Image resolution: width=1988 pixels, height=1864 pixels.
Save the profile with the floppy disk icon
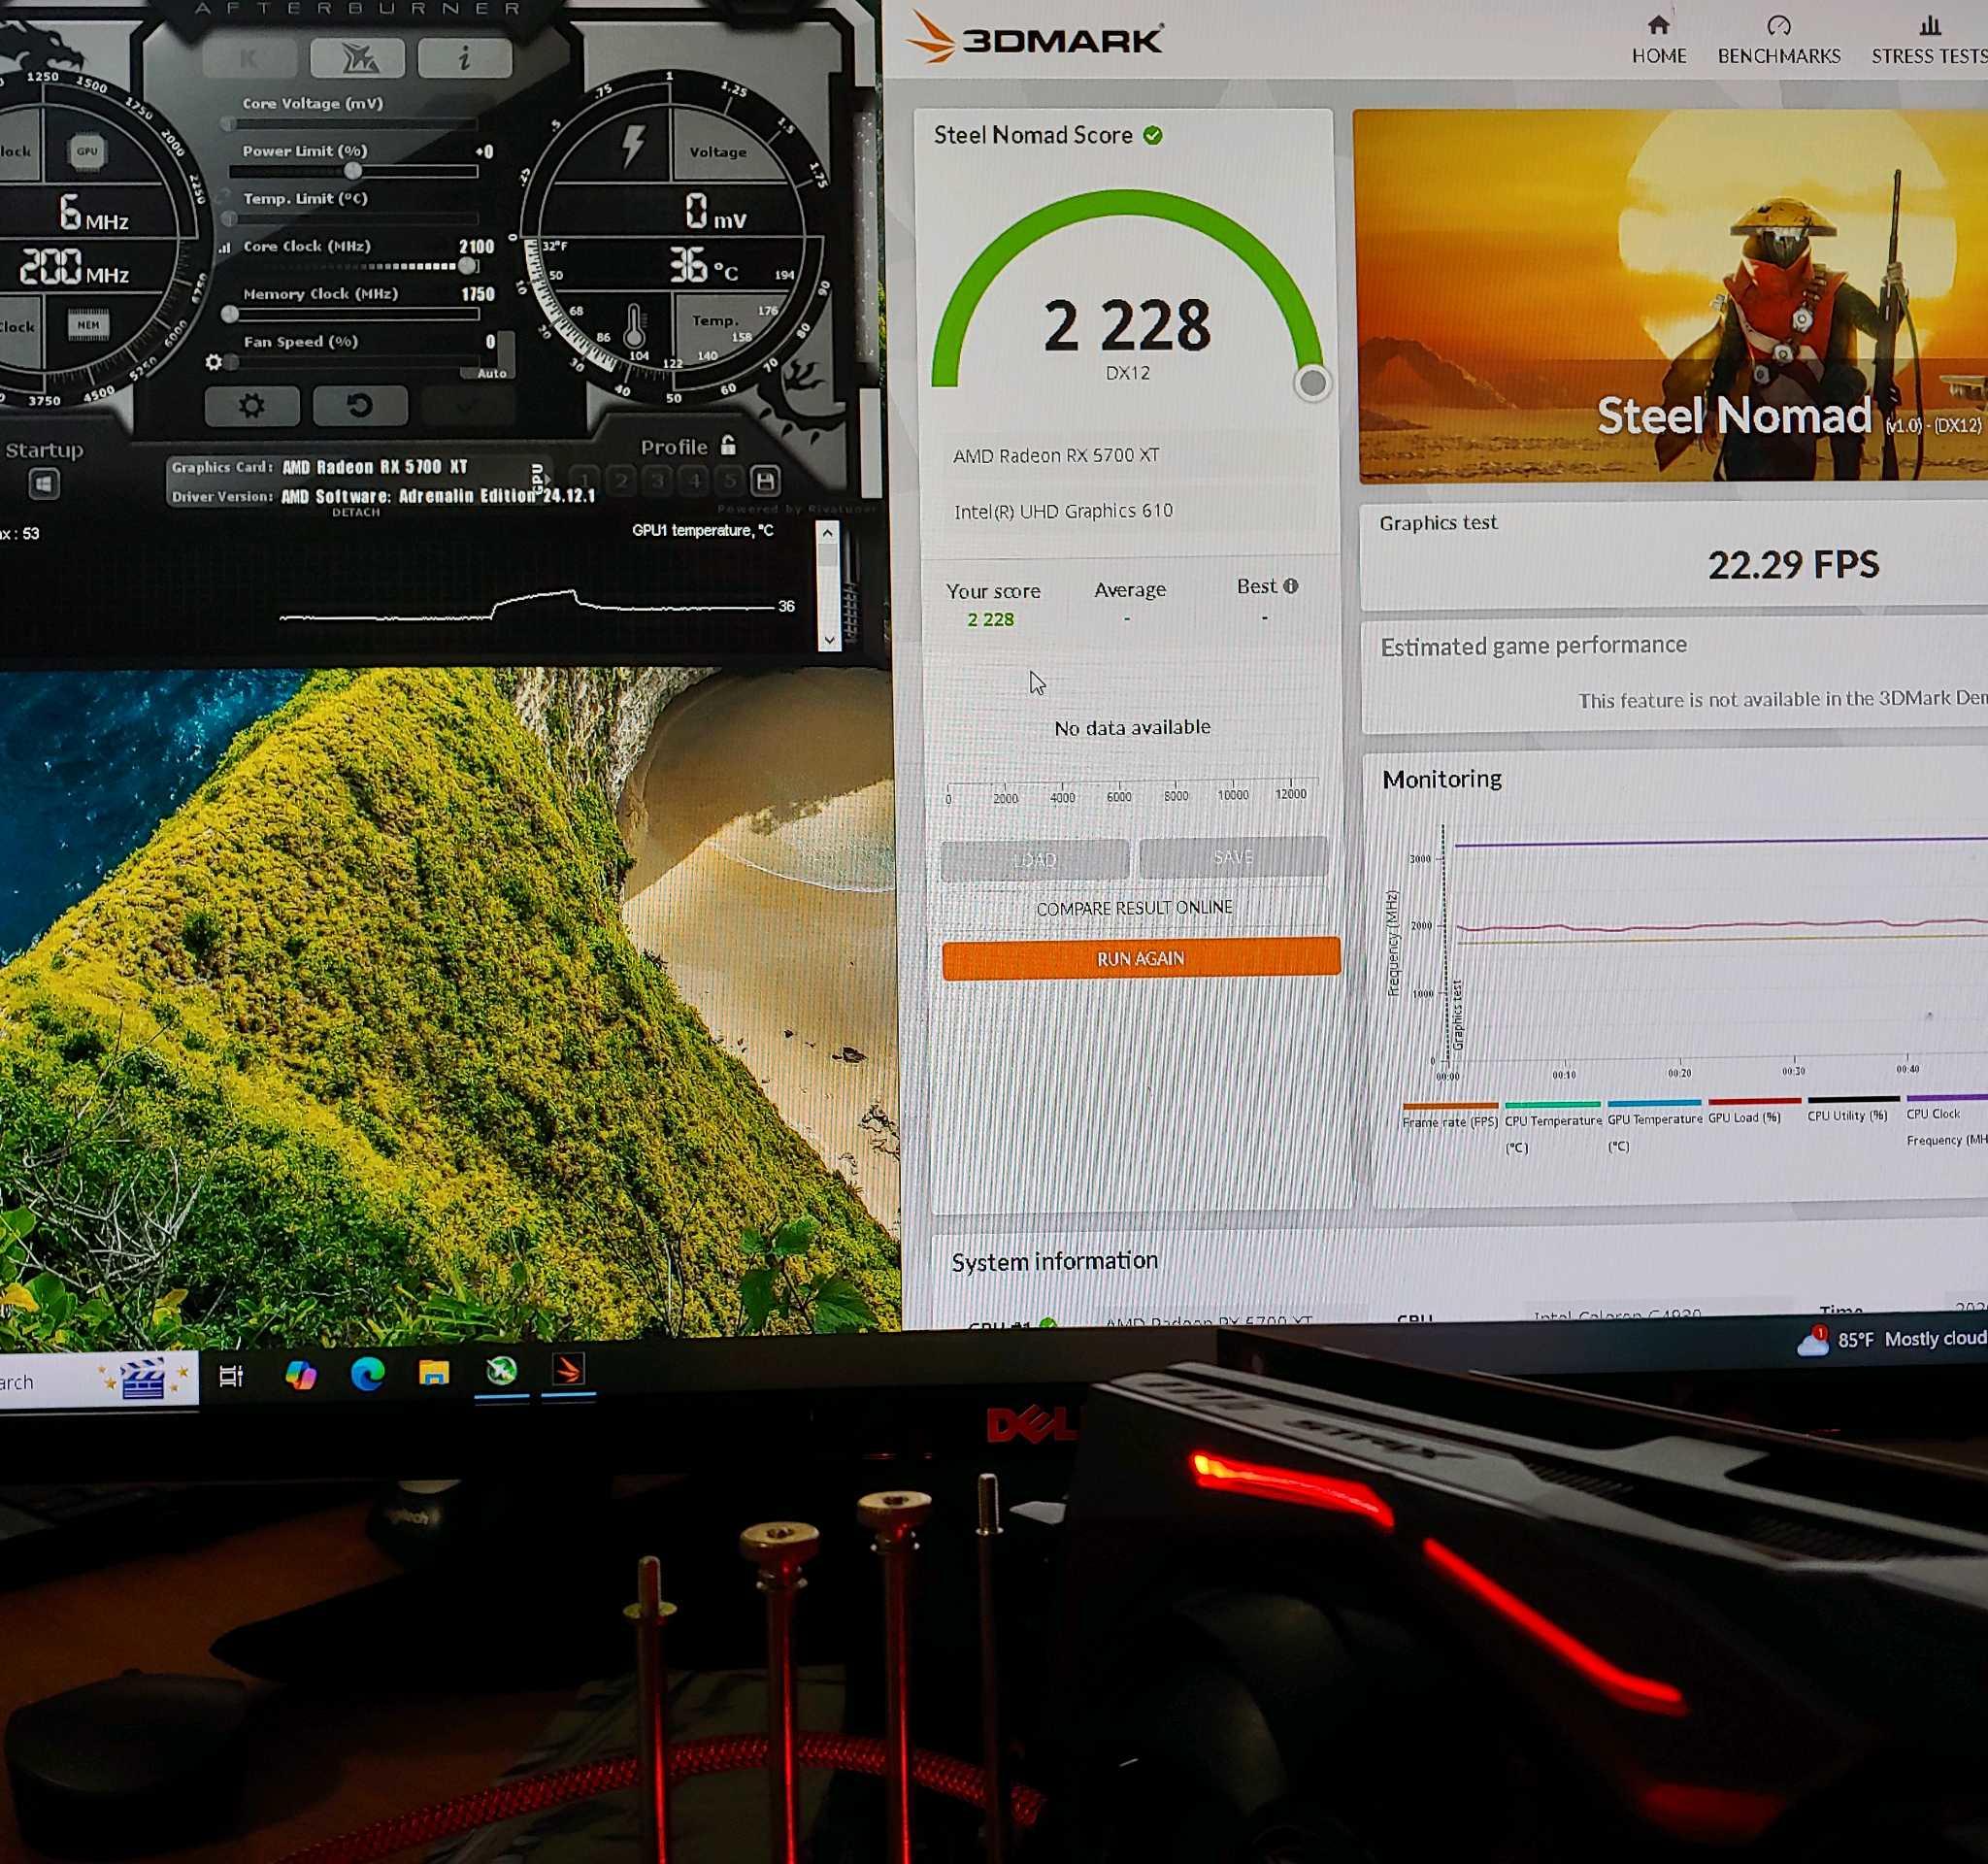(765, 482)
